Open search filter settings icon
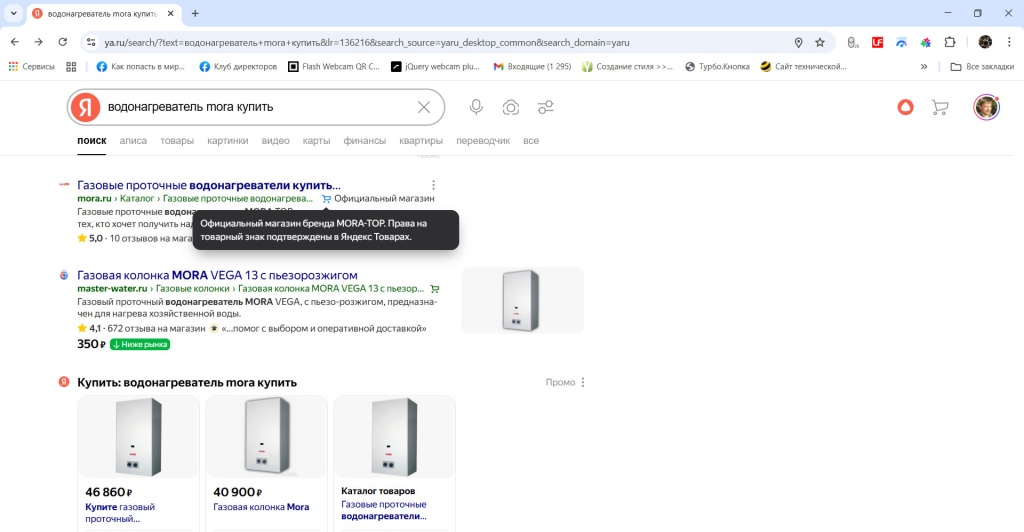Viewport: 1024px width, 532px height. pos(546,107)
